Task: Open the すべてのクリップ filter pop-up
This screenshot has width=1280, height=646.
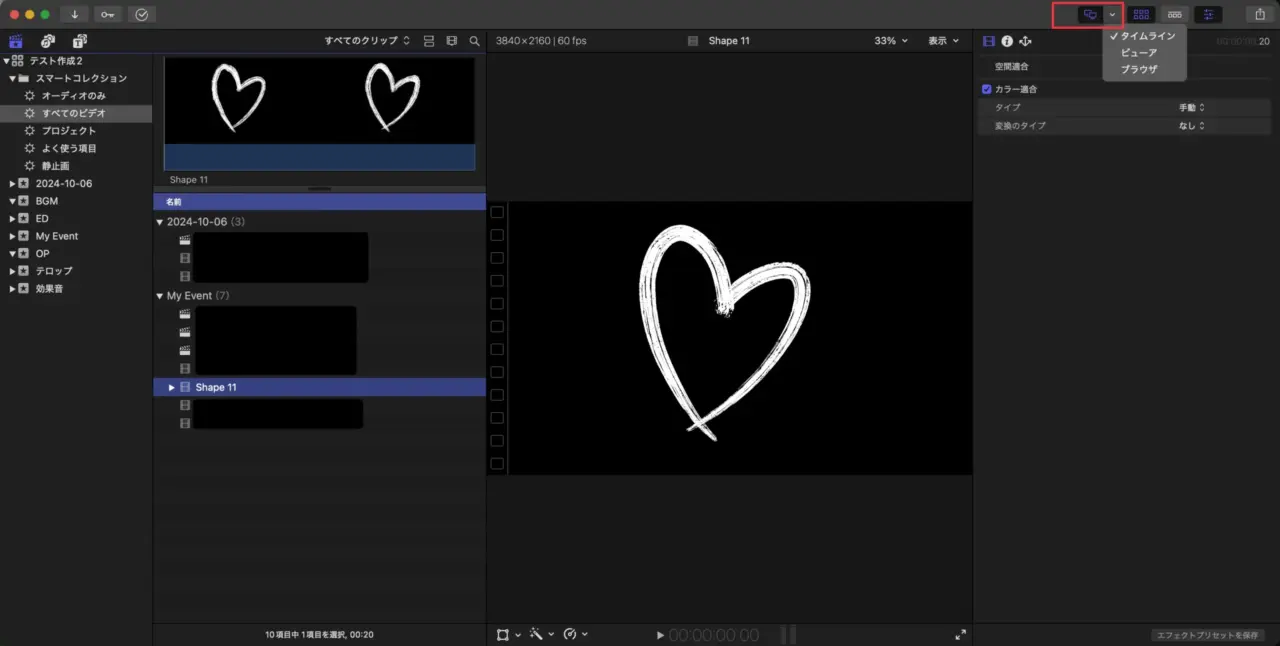Action: 367,41
